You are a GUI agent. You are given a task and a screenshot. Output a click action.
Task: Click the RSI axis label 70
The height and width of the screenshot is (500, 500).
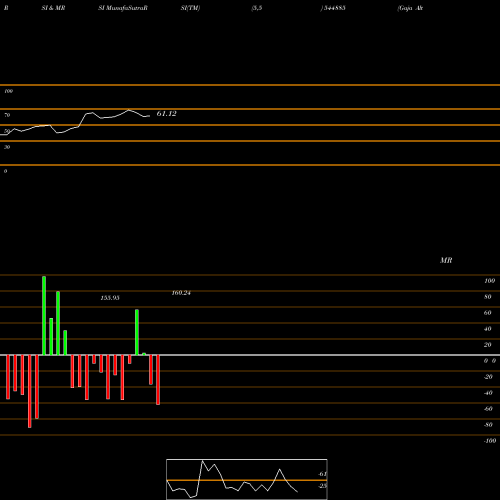[x=7, y=115]
